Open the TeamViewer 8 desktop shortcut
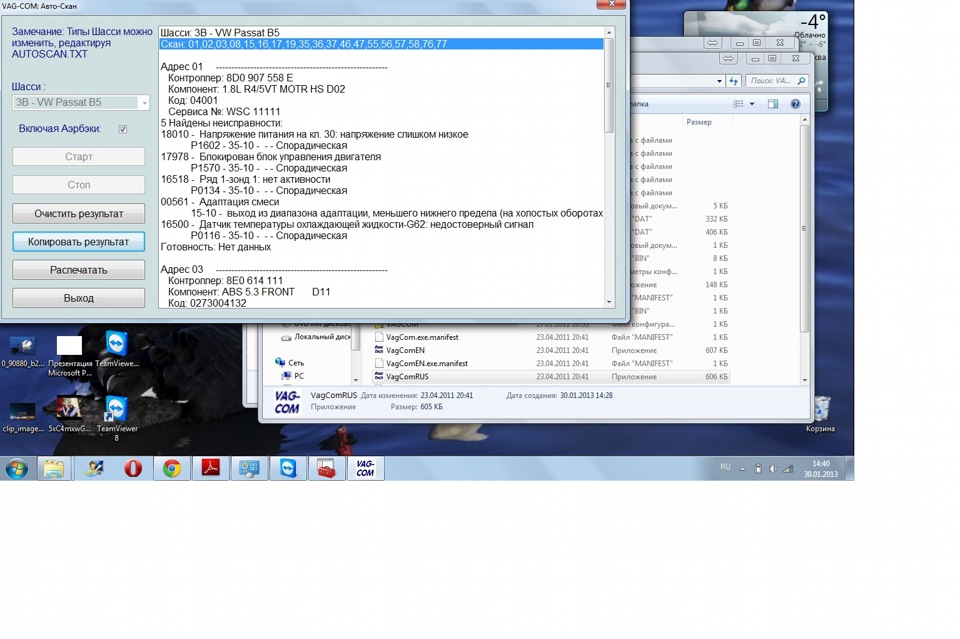The width and height of the screenshot is (960, 639). pos(116,419)
